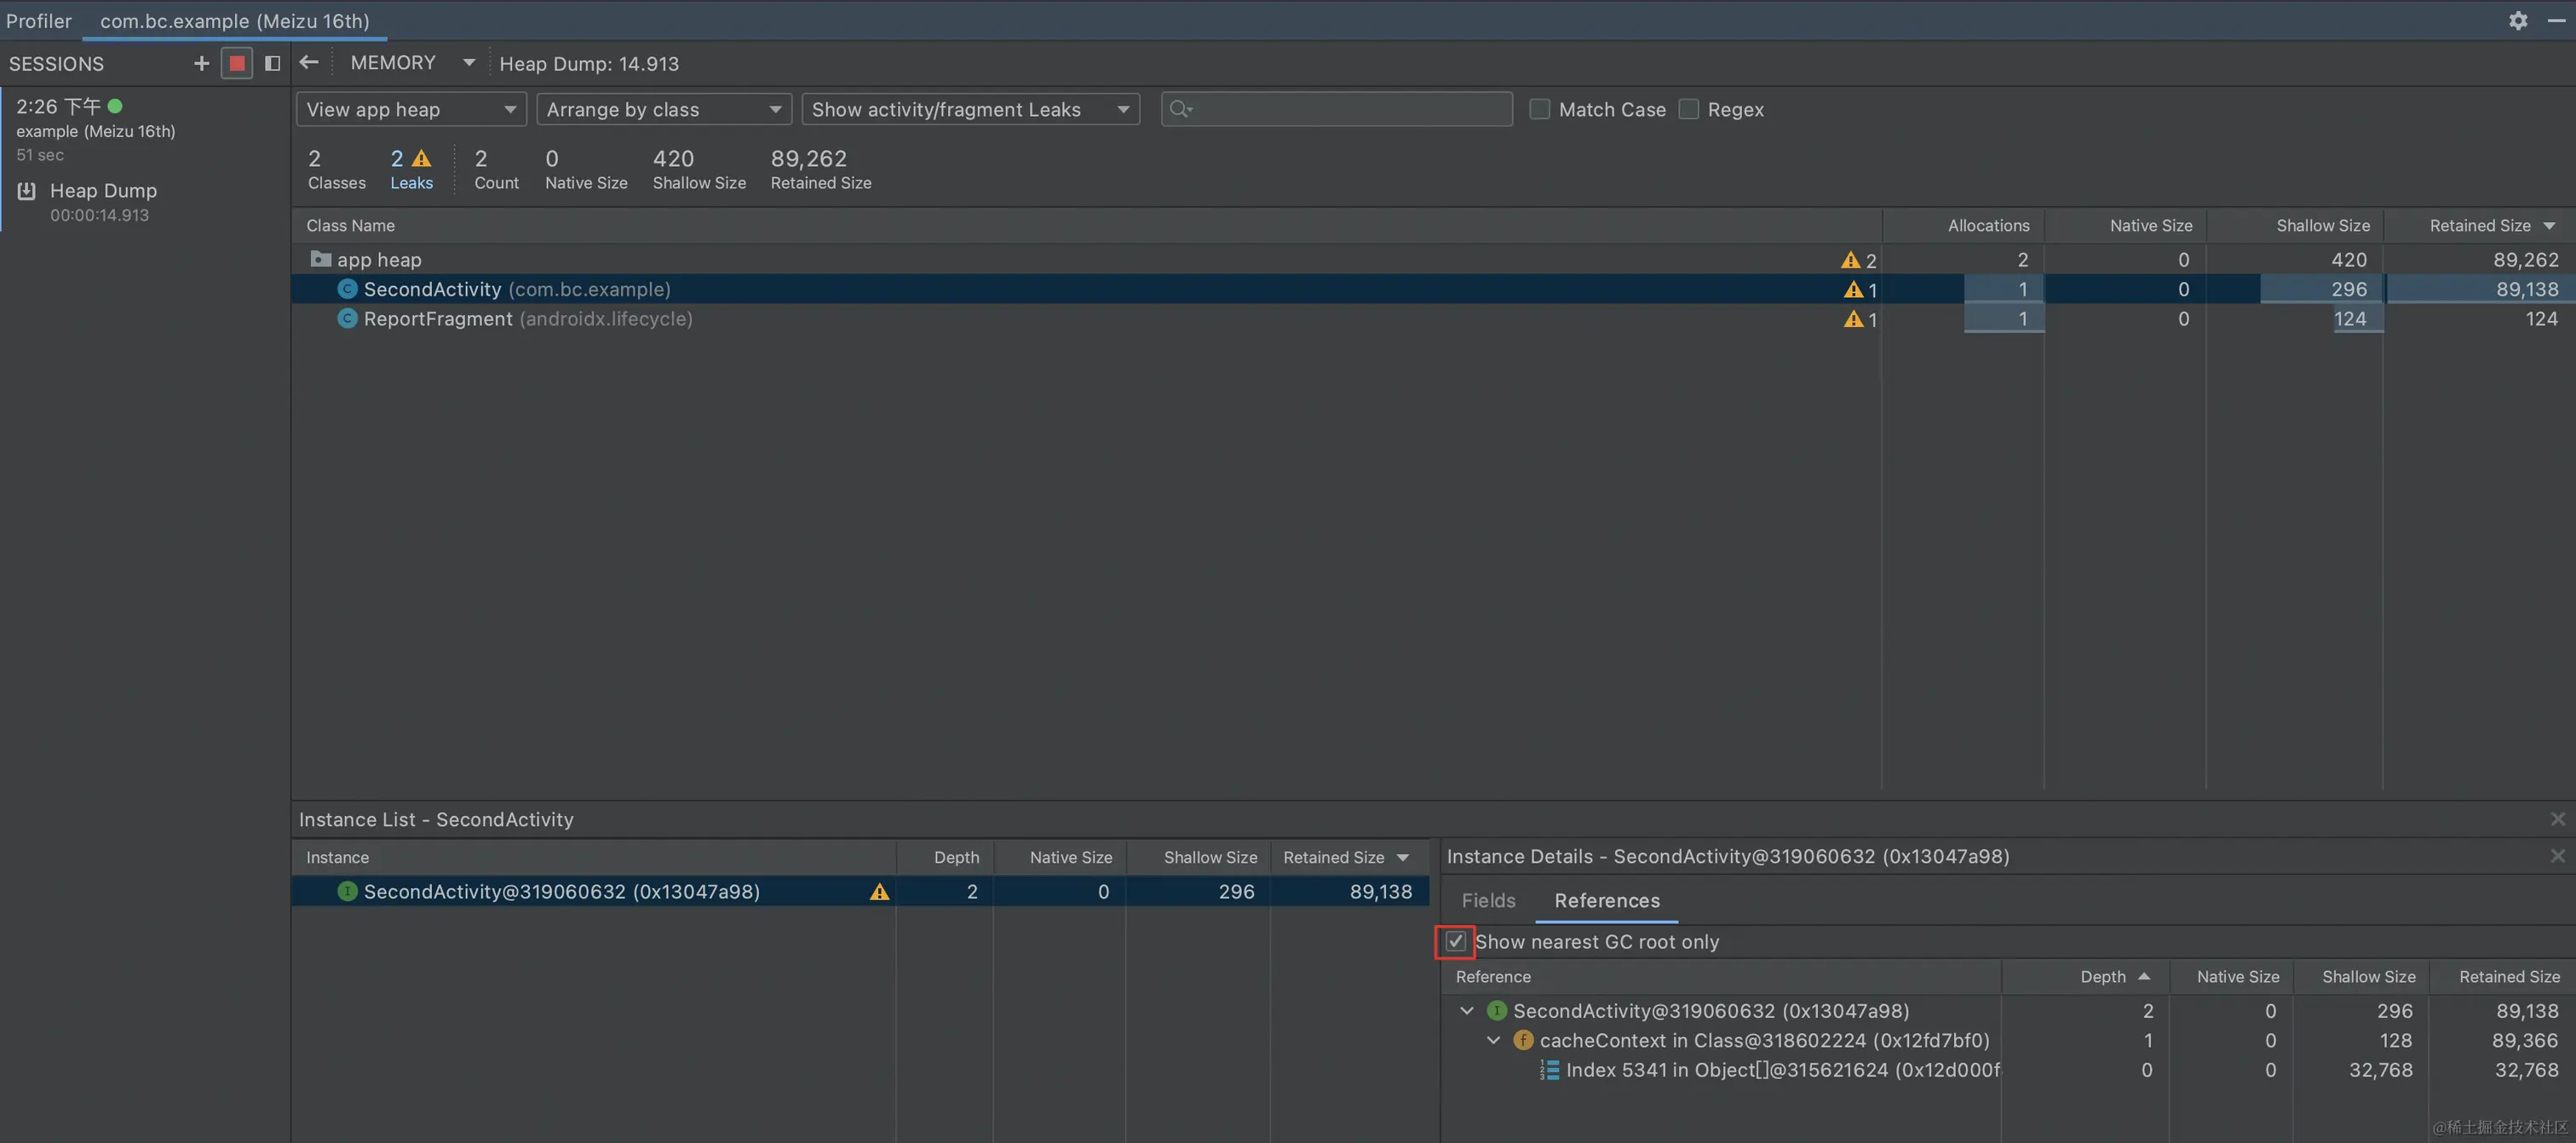Stop the current profiling session
This screenshot has height=1143, width=2576.
tap(237, 63)
